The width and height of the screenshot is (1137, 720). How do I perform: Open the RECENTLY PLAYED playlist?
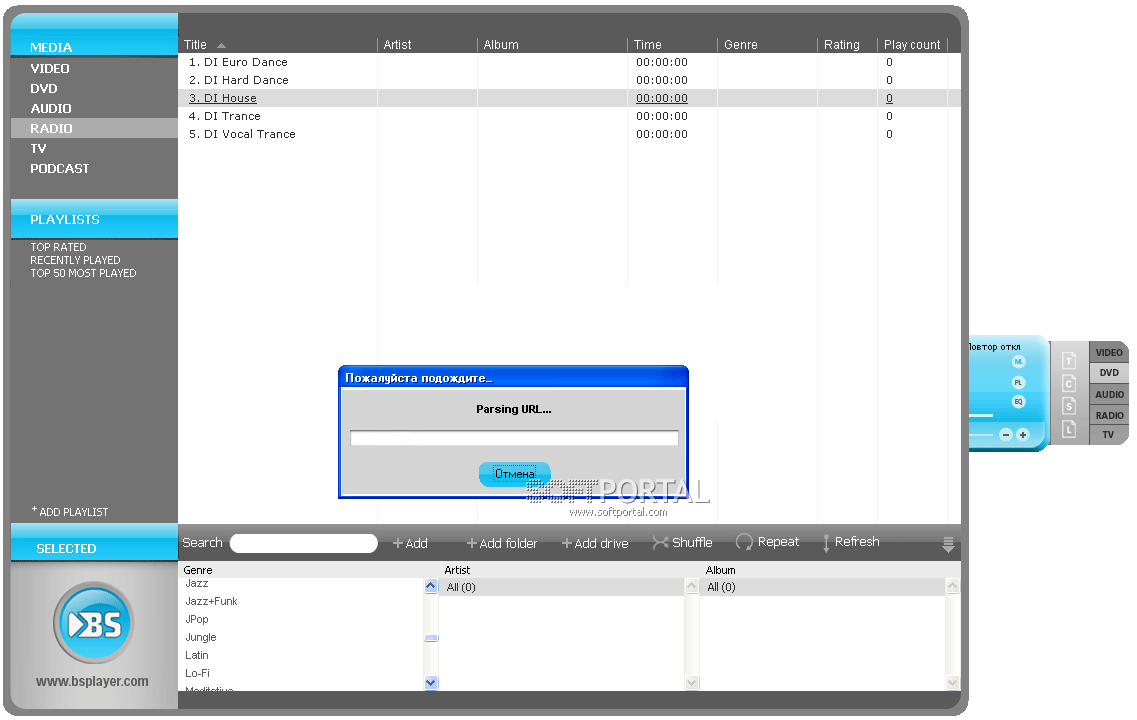pyautogui.click(x=75, y=260)
